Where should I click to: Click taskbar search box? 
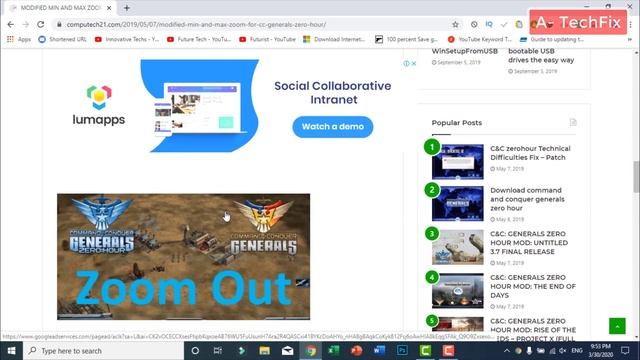pyautogui.click(x=104, y=351)
